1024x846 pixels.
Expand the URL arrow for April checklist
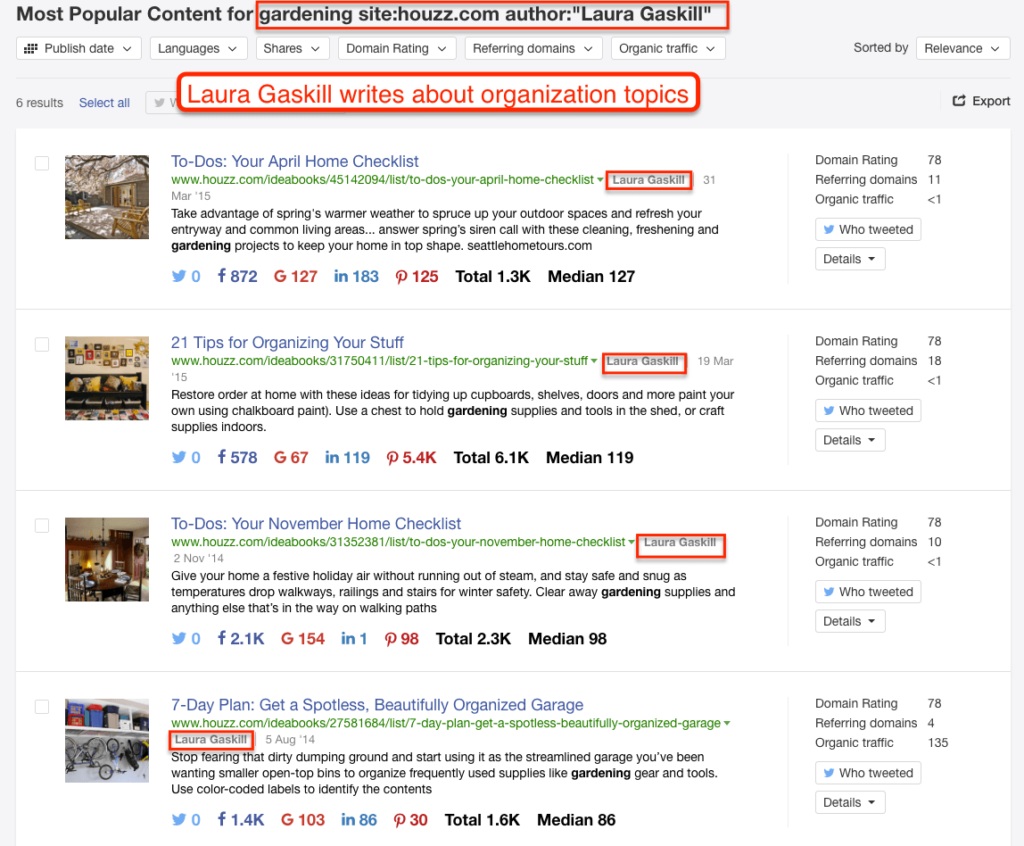pos(600,180)
